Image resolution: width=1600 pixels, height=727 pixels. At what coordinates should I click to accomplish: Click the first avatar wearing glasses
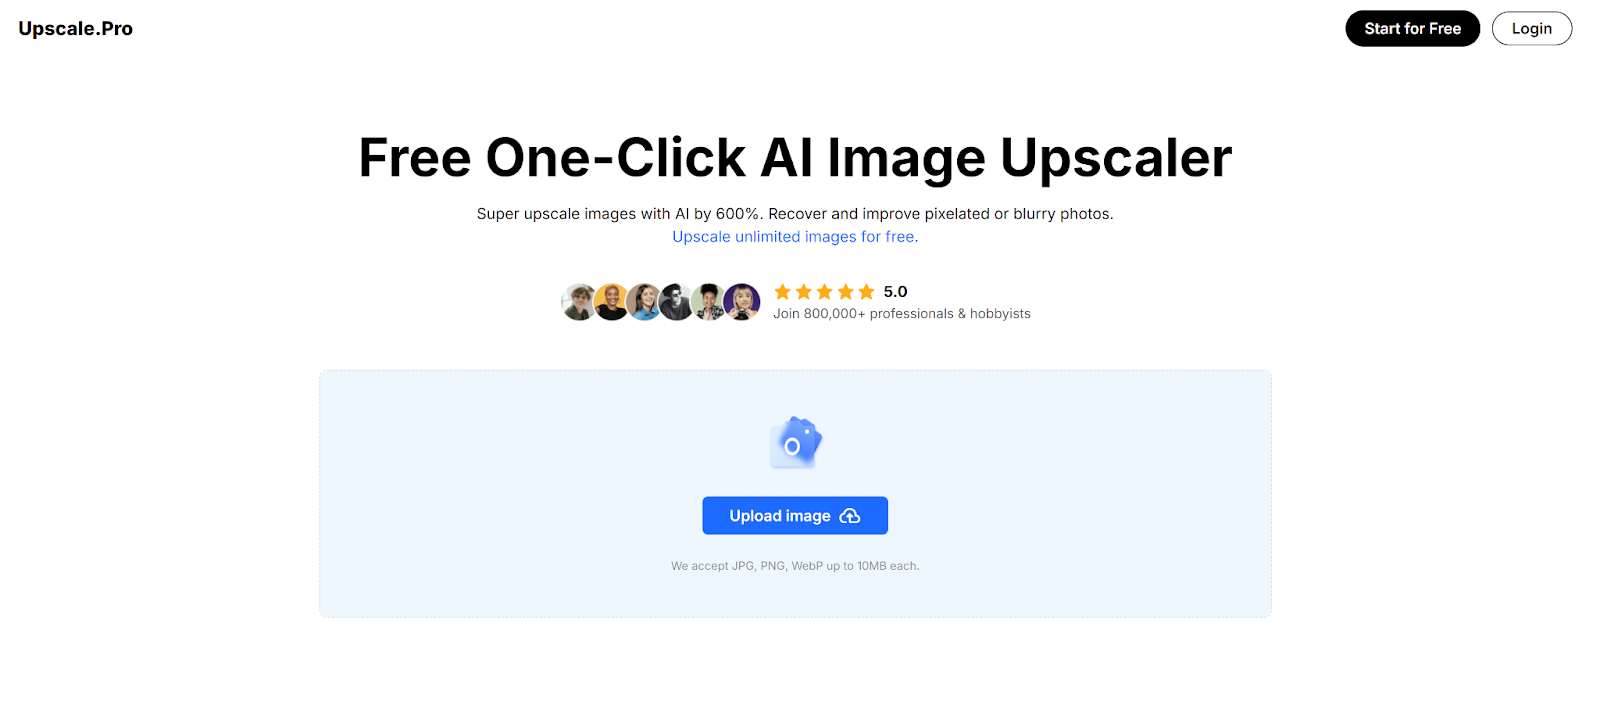pyautogui.click(x=579, y=302)
